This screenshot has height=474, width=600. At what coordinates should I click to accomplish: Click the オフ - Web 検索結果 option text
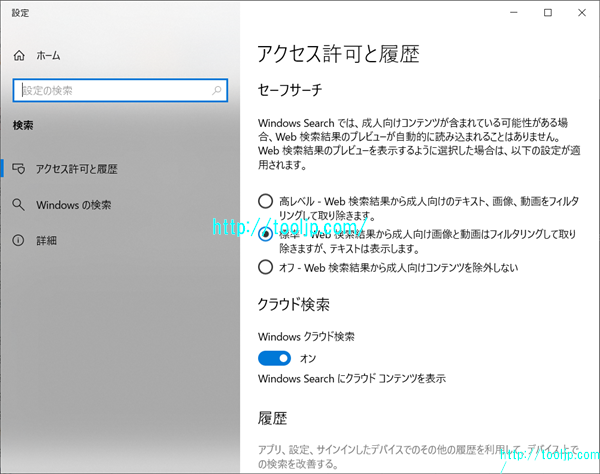tap(398, 267)
